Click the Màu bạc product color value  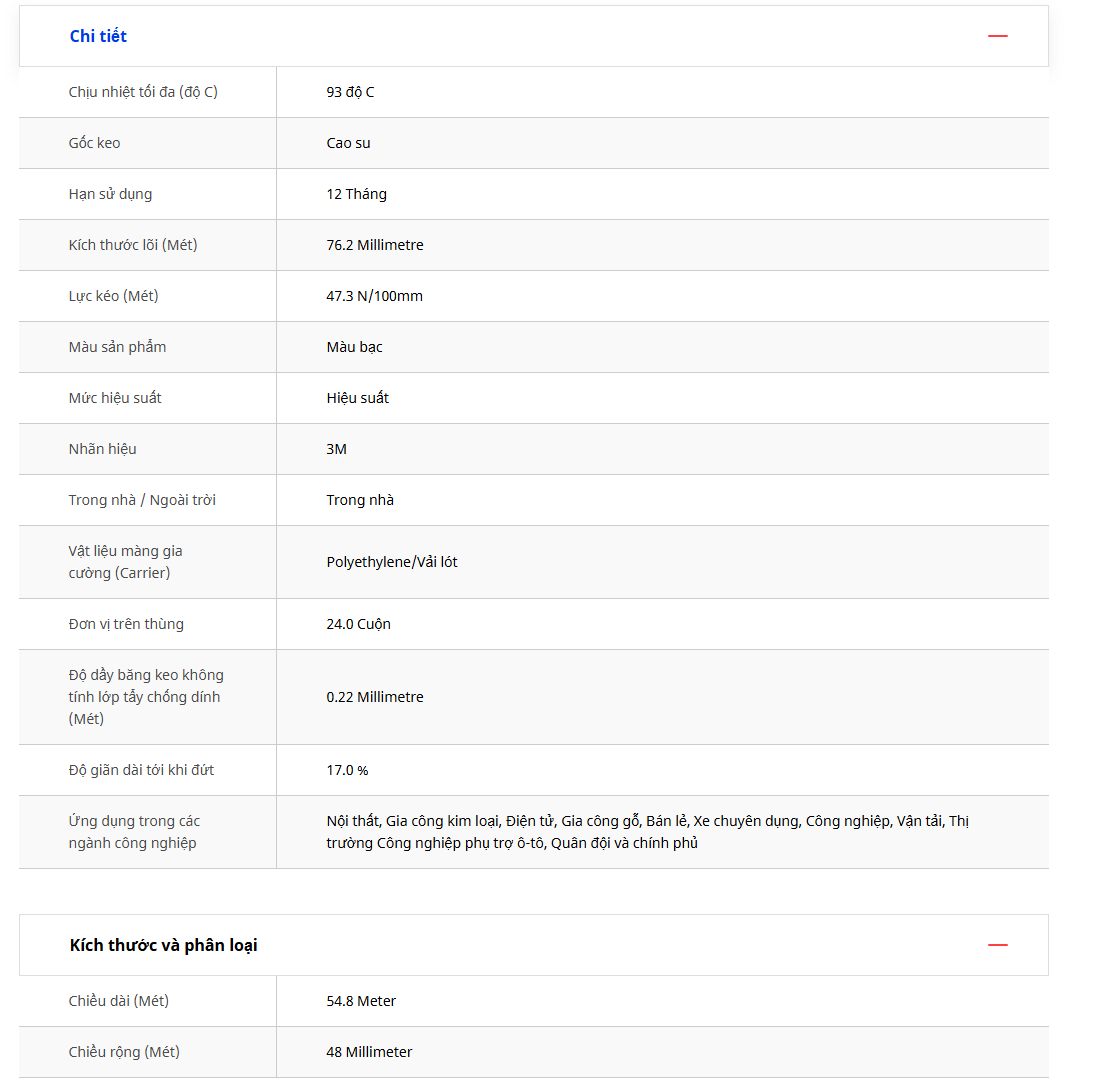pos(354,347)
